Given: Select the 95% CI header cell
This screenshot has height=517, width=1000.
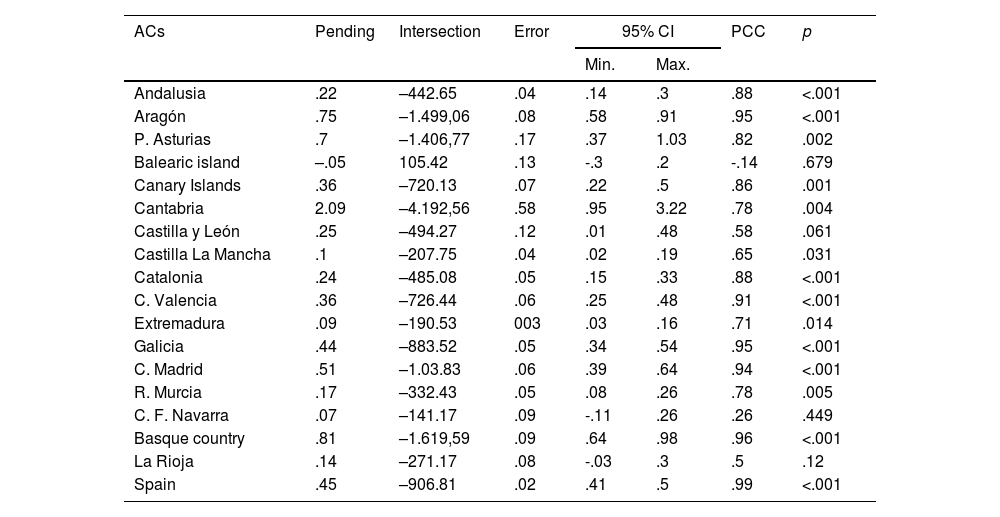Looking at the screenshot, I should [647, 32].
